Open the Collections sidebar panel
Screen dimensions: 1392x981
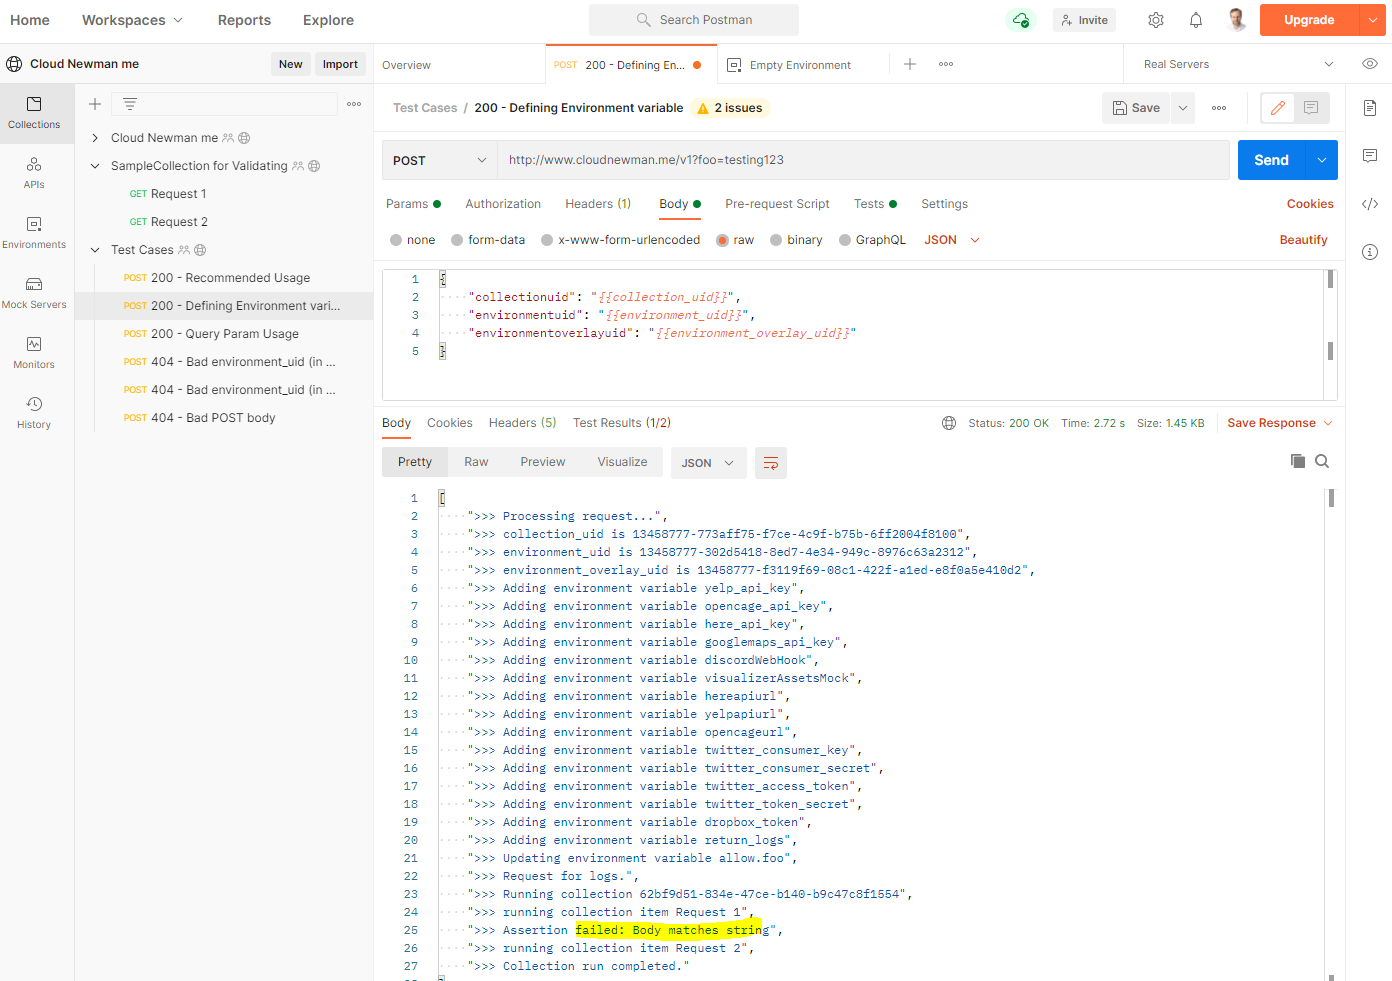(34, 113)
